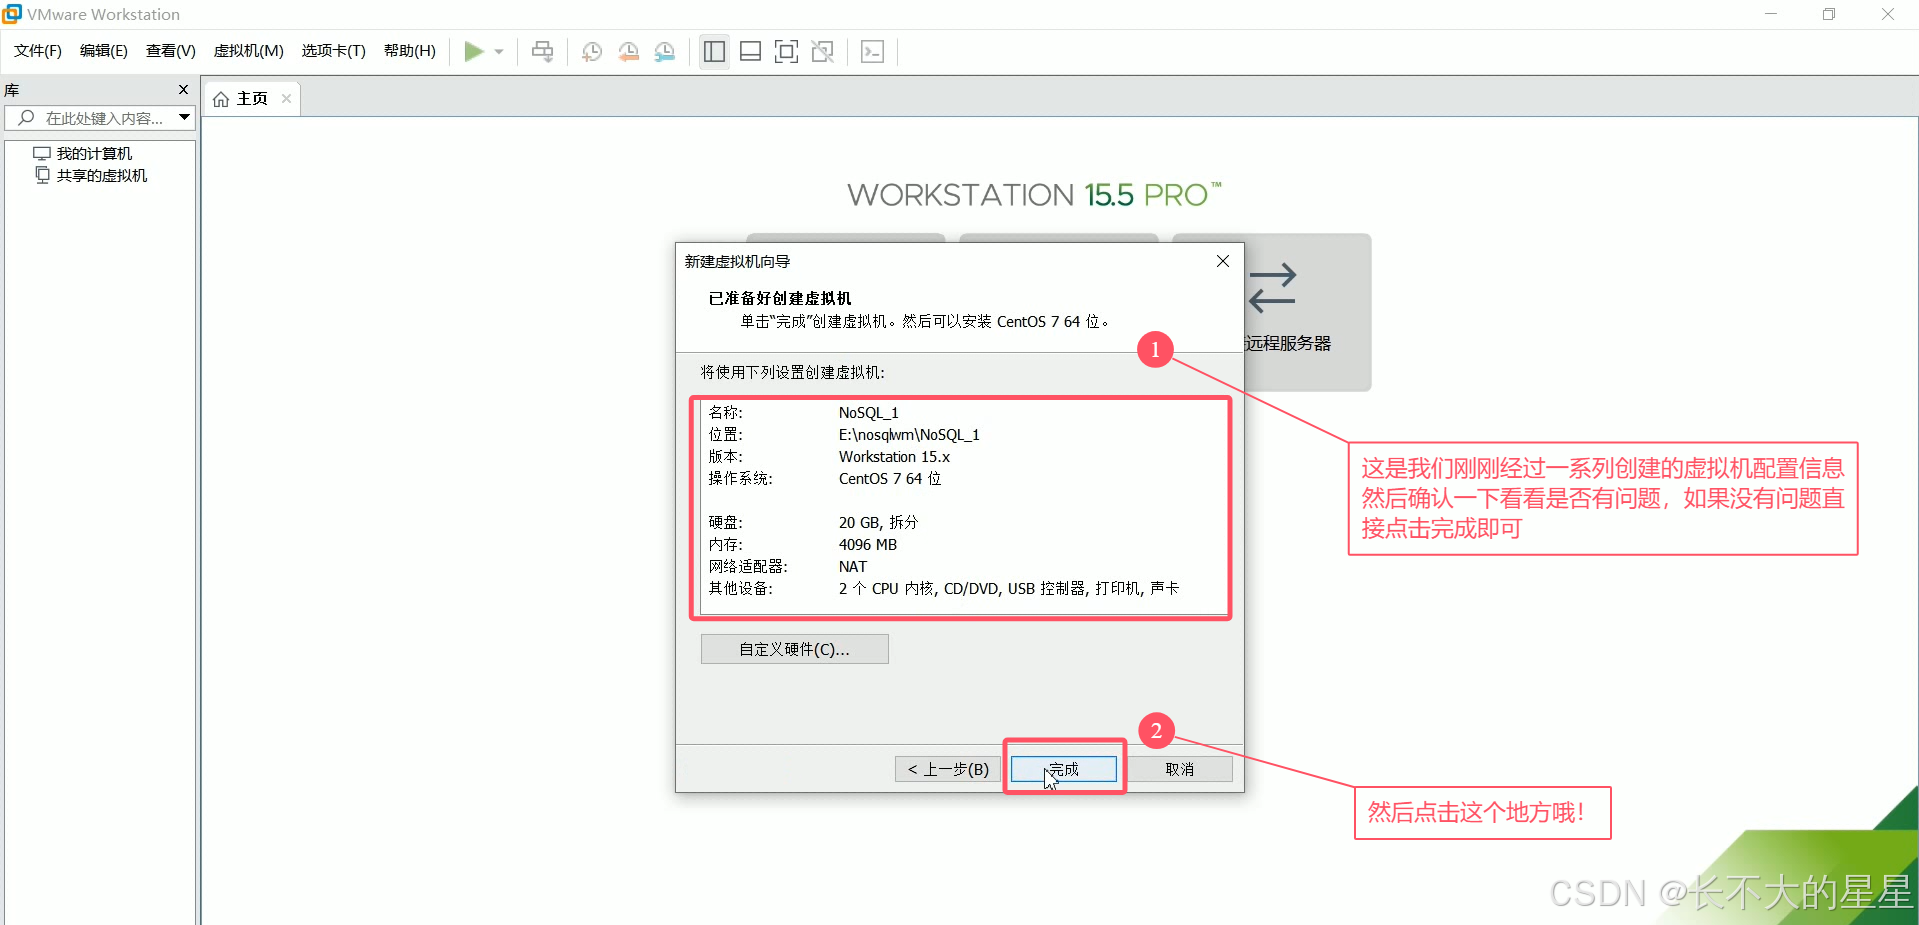Click the home icon on 主页 tab
Image resolution: width=1919 pixels, height=925 pixels.
(x=221, y=99)
